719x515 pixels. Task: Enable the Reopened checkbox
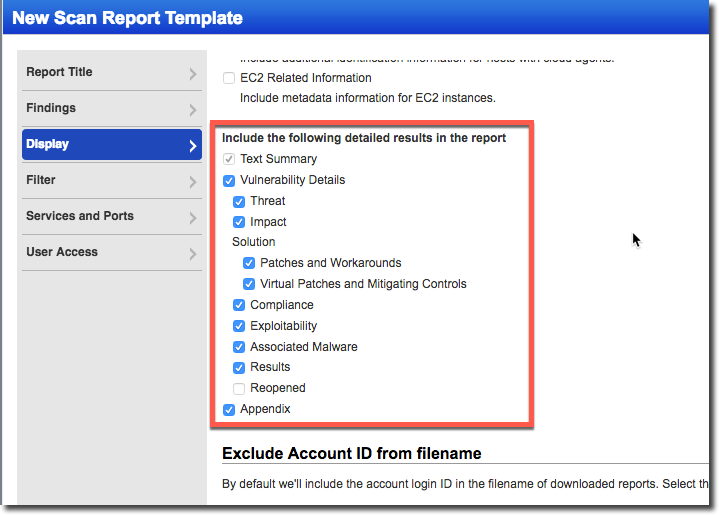tap(239, 389)
